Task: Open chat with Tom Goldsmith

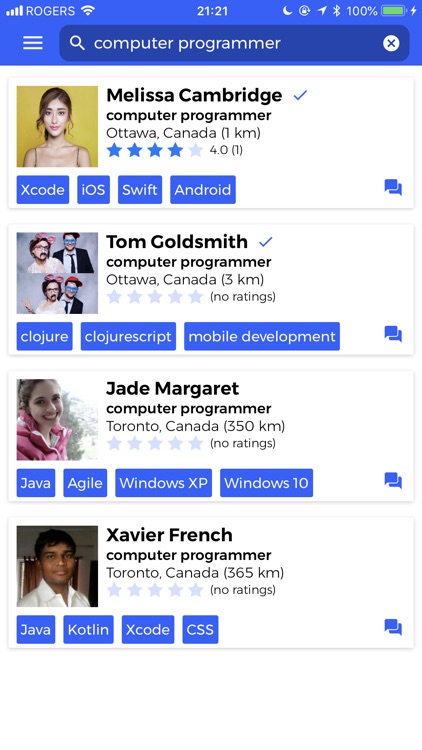Action: [x=393, y=334]
